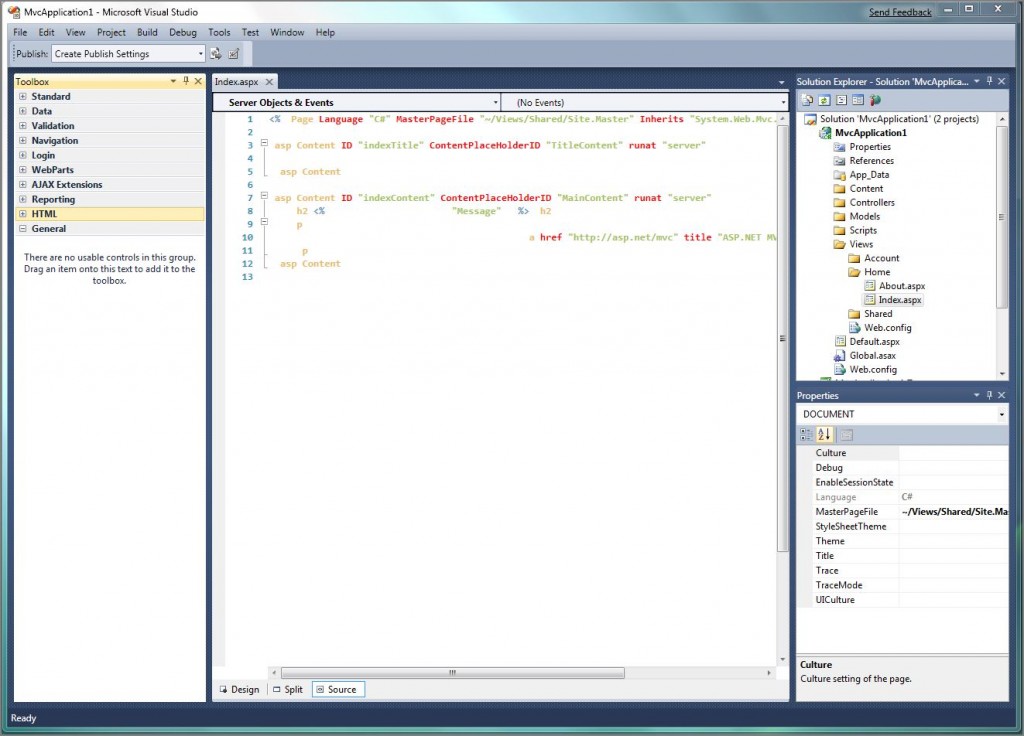This screenshot has width=1024, height=736.
Task: Open the Server Objects & Events dropdown
Action: tap(356, 103)
